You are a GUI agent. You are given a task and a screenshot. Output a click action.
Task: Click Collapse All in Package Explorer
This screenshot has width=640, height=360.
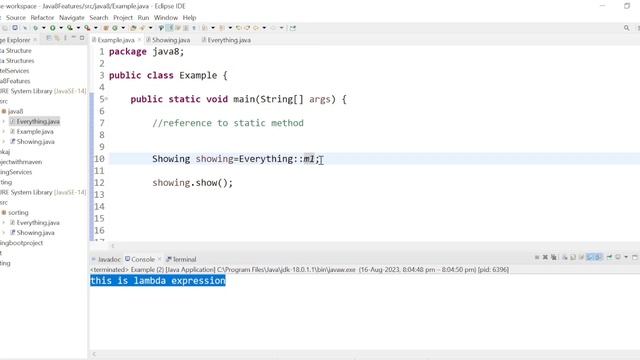[x=49, y=38]
